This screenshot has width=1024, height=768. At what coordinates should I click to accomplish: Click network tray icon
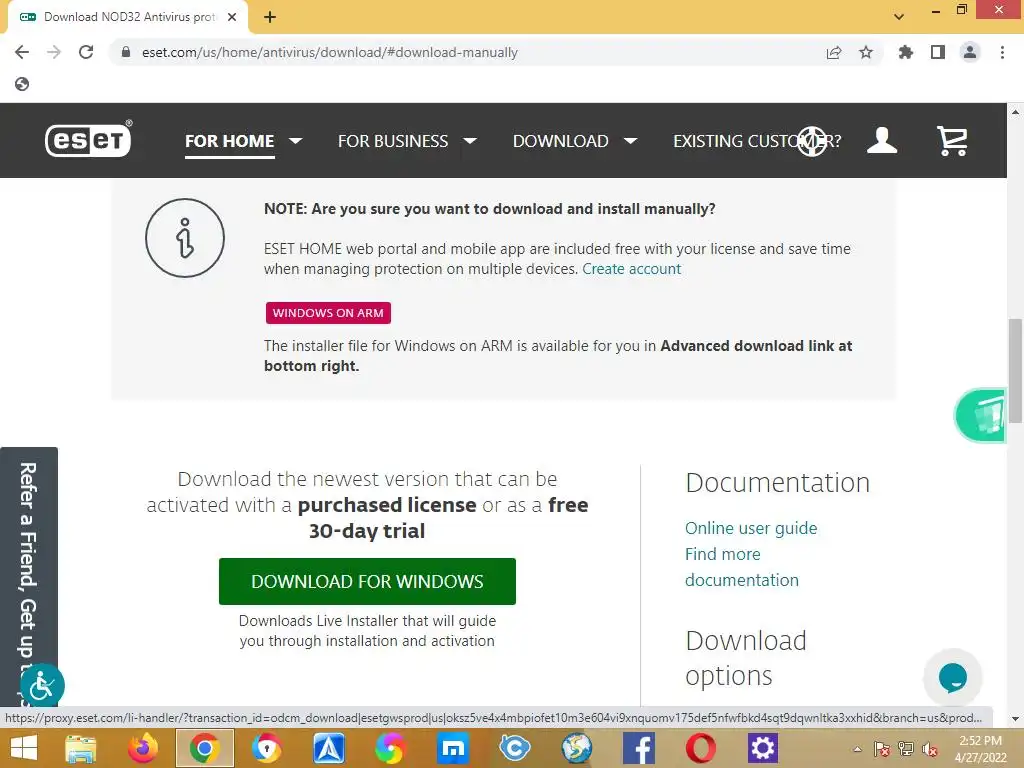(x=906, y=749)
